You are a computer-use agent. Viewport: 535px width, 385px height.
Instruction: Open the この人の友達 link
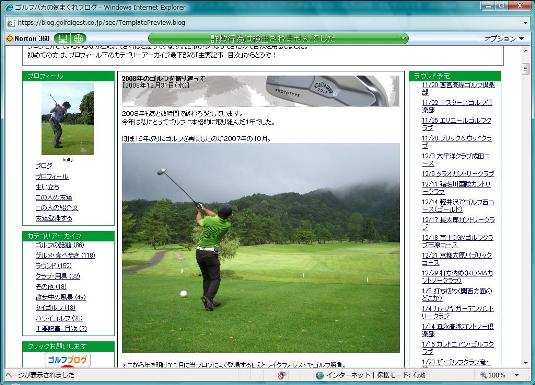pyautogui.click(x=54, y=197)
